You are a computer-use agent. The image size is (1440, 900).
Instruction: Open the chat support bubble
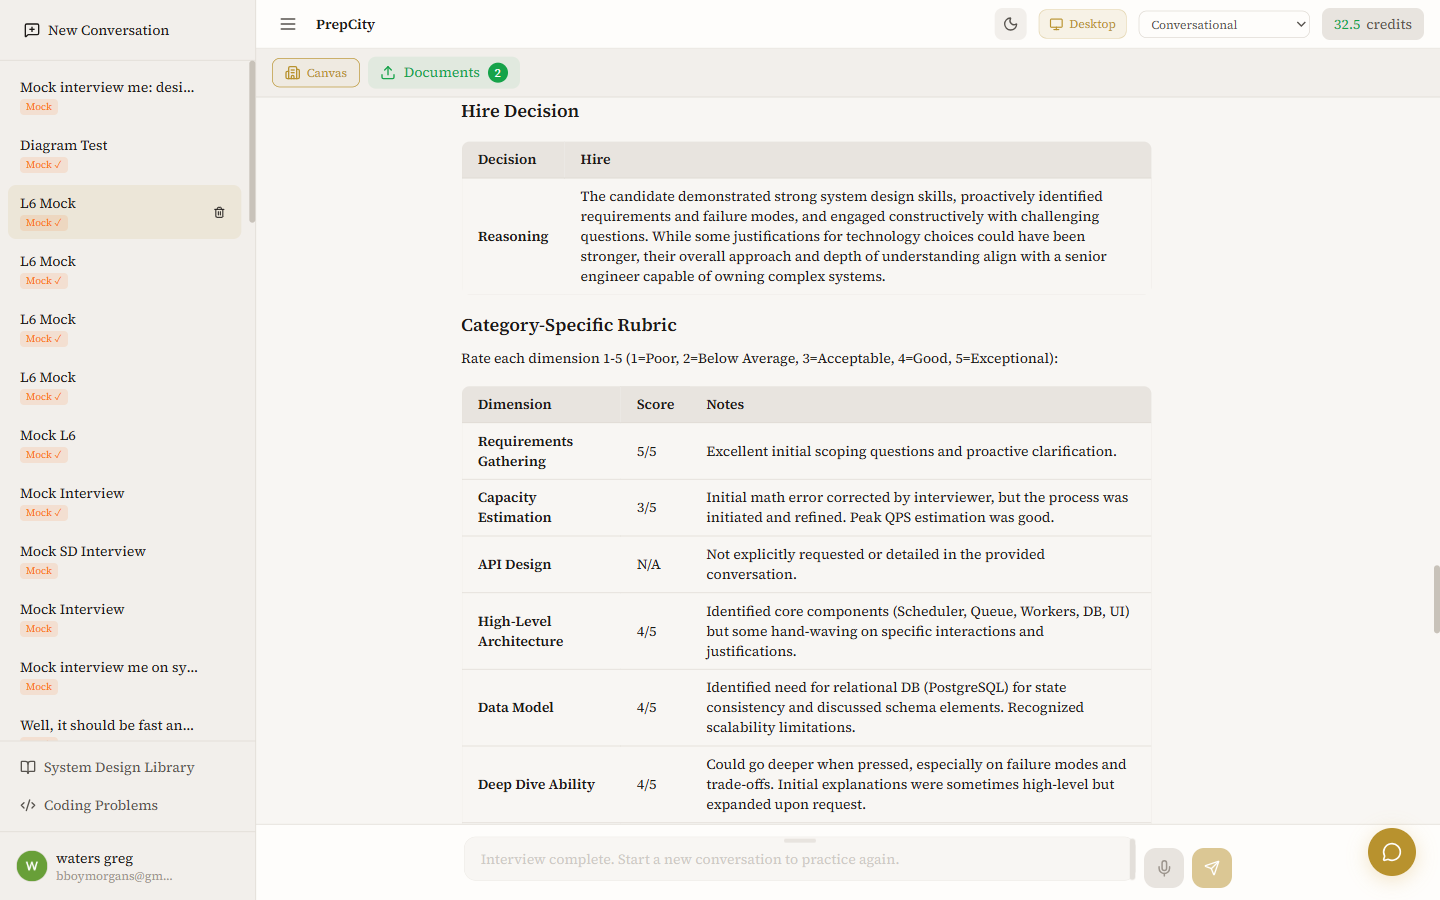tap(1392, 852)
